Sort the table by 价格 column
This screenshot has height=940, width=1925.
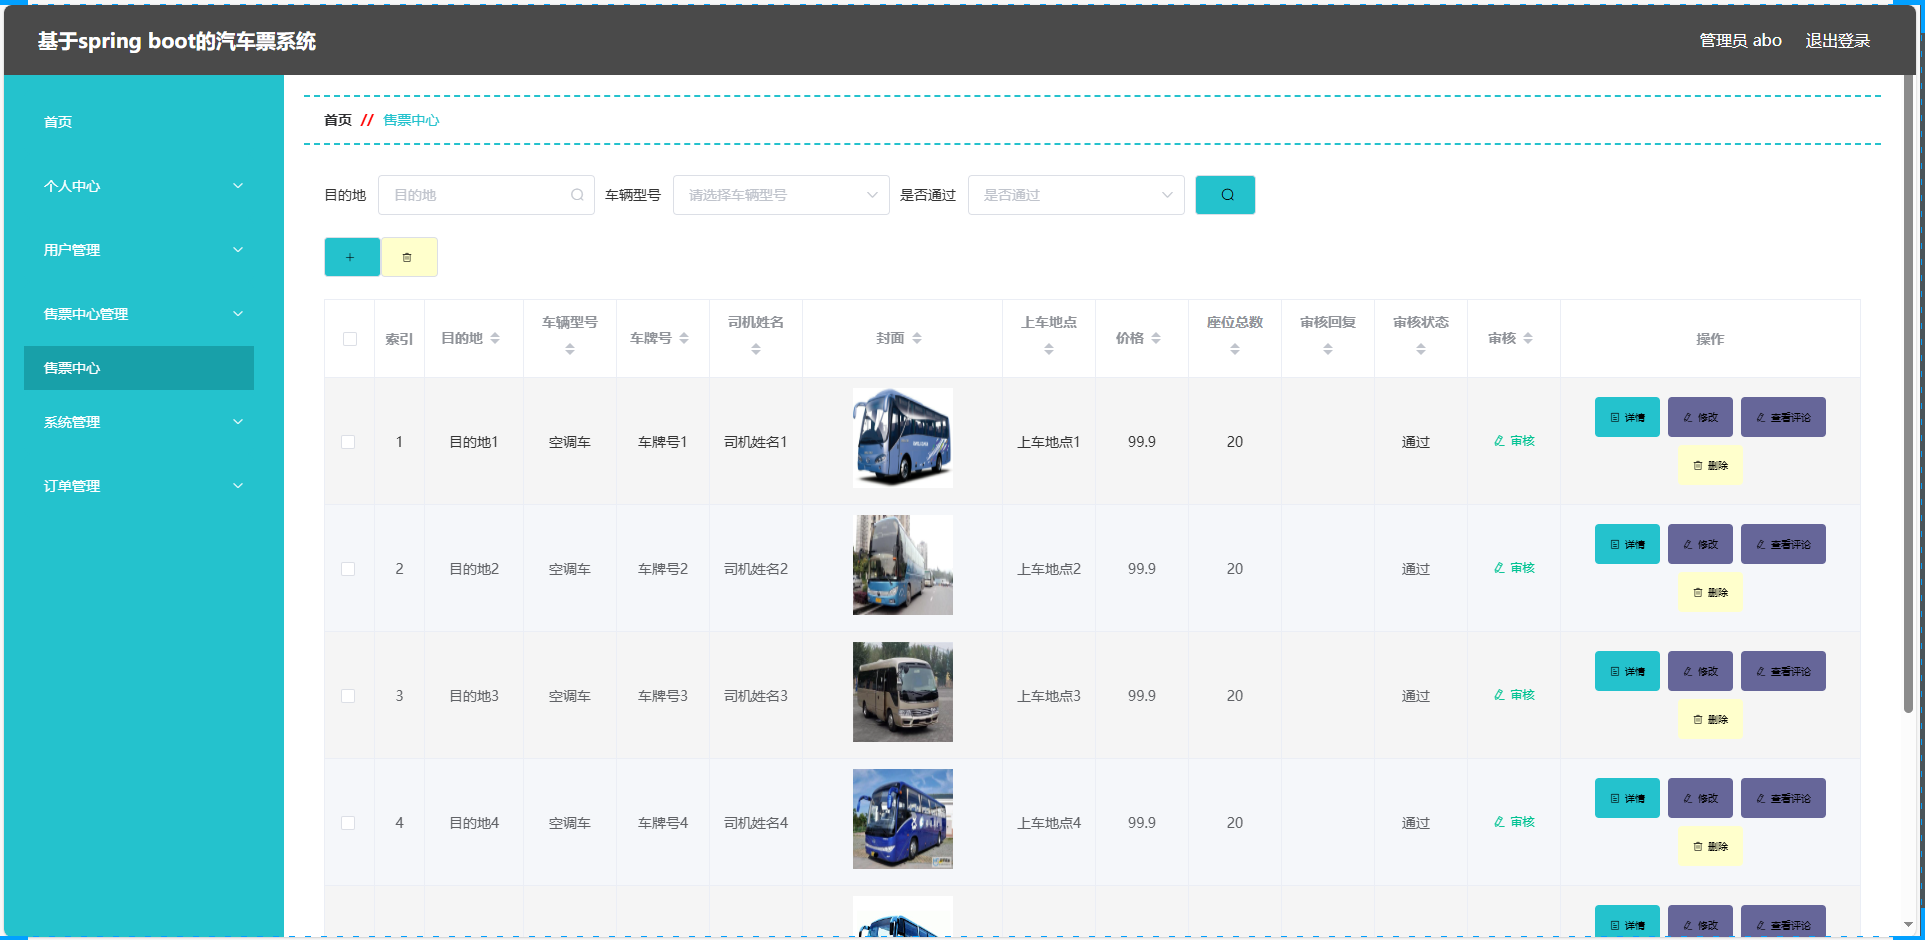1156,338
